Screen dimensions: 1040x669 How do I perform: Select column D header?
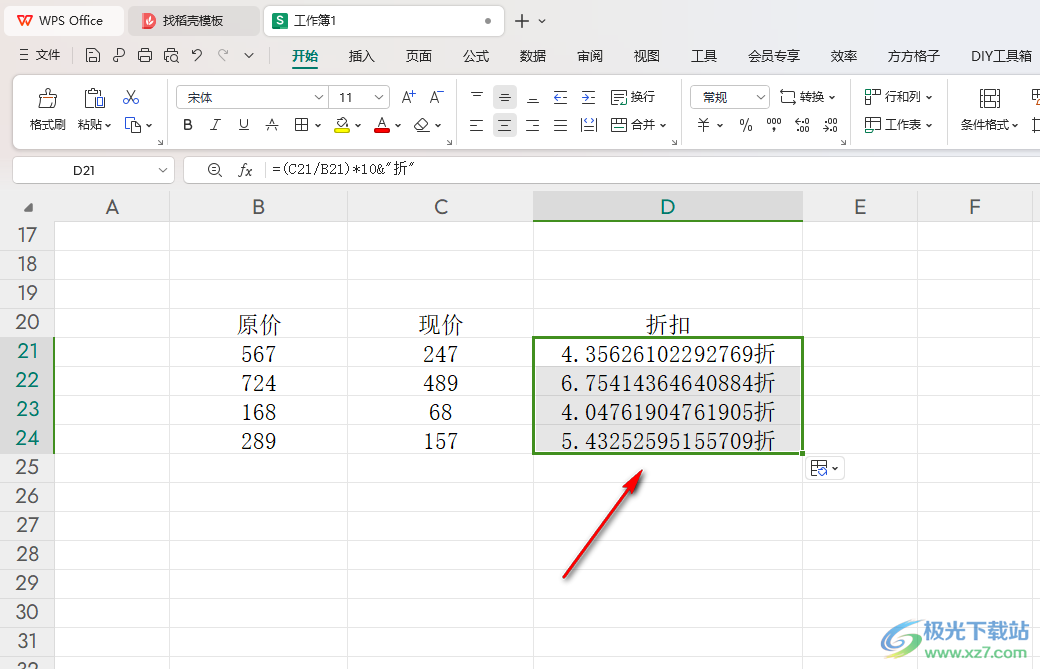click(668, 207)
